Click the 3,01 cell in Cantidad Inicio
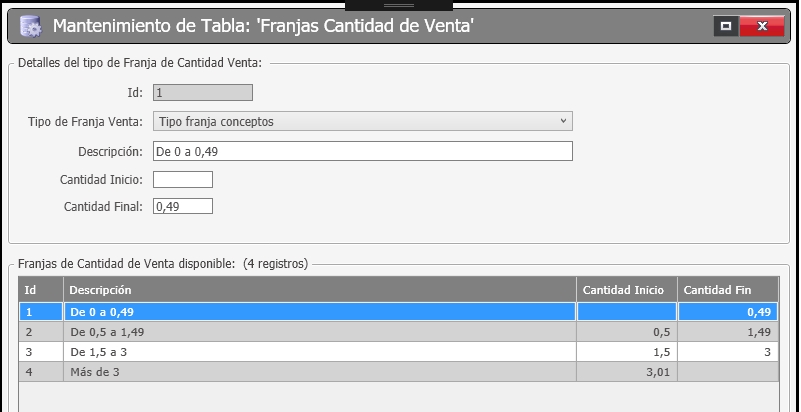The width and height of the screenshot is (801, 412). 627,372
